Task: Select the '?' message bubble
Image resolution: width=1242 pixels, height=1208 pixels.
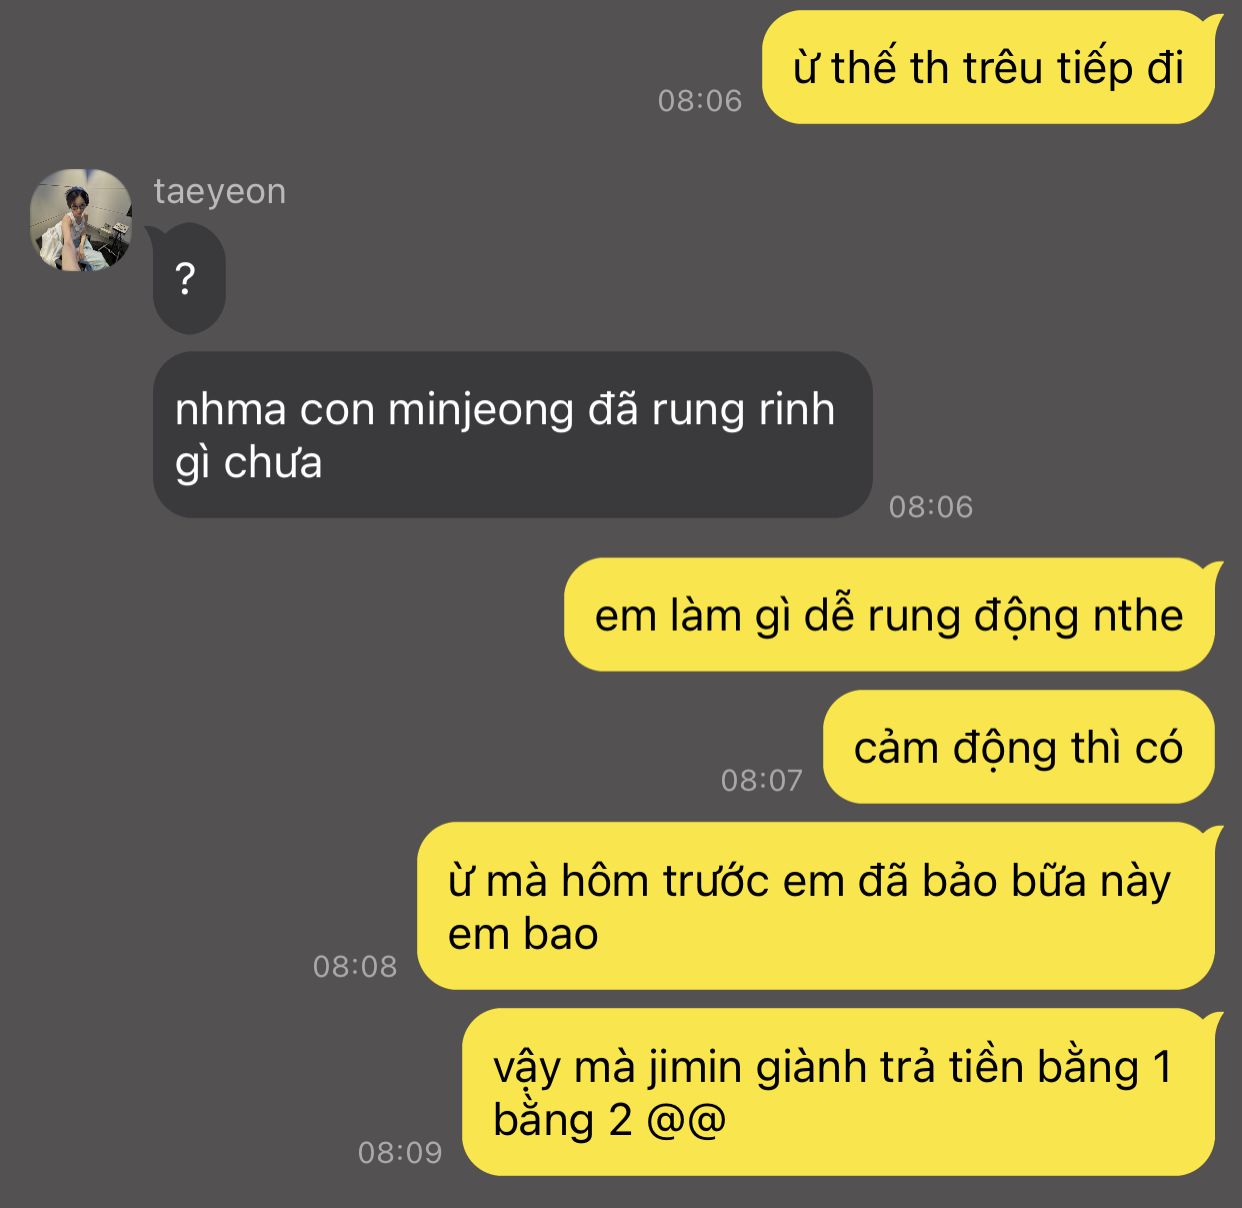Action: click(189, 278)
